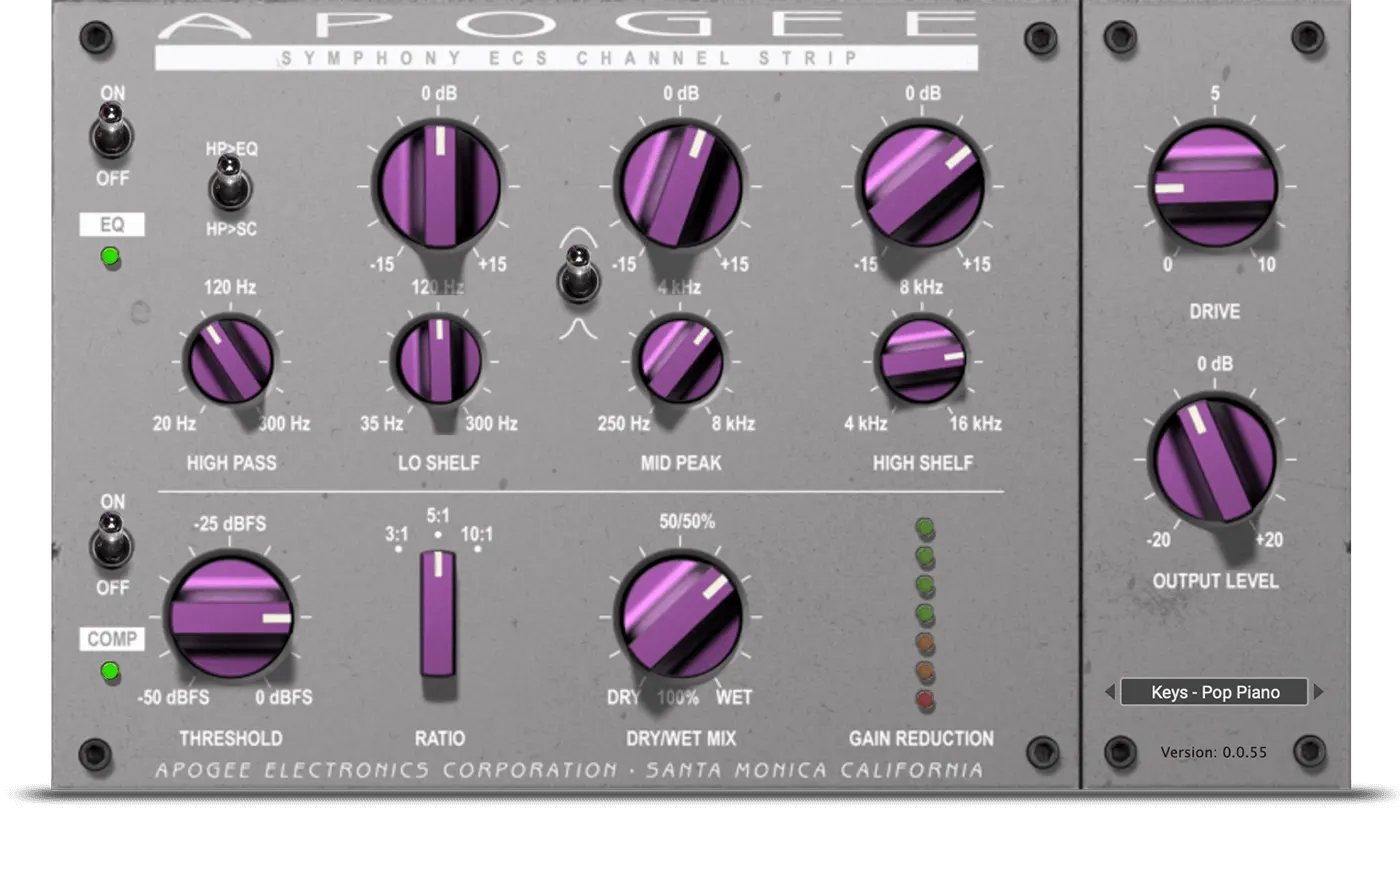Click the High Pass frequency knob
The height and width of the screenshot is (880, 1400).
point(230,360)
